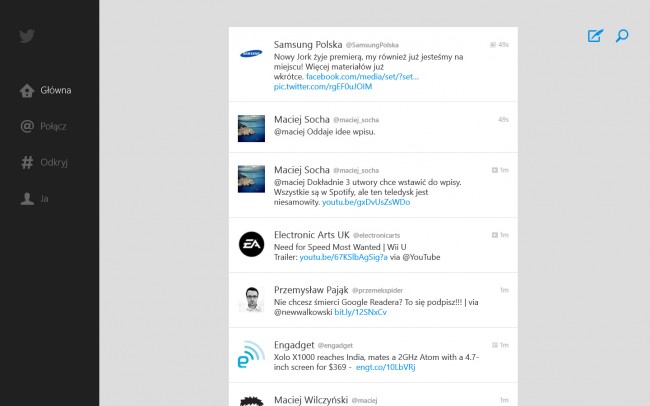Select the Ja menu label

point(44,199)
